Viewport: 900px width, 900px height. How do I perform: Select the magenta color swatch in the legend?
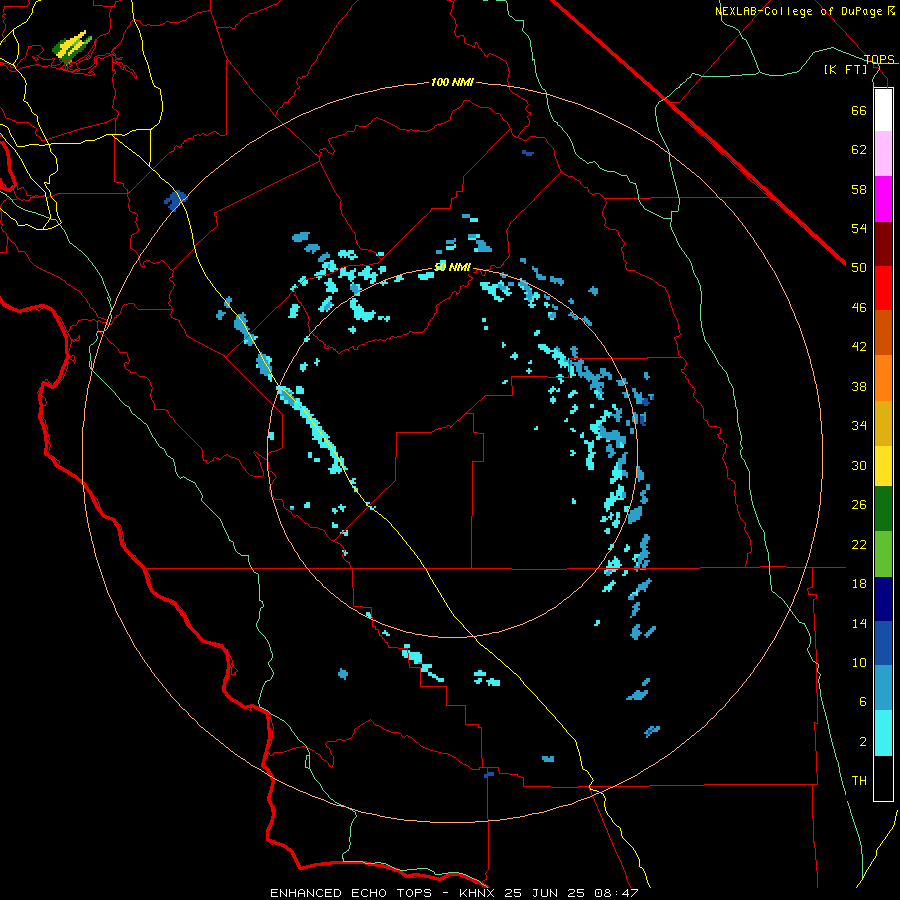(x=883, y=199)
